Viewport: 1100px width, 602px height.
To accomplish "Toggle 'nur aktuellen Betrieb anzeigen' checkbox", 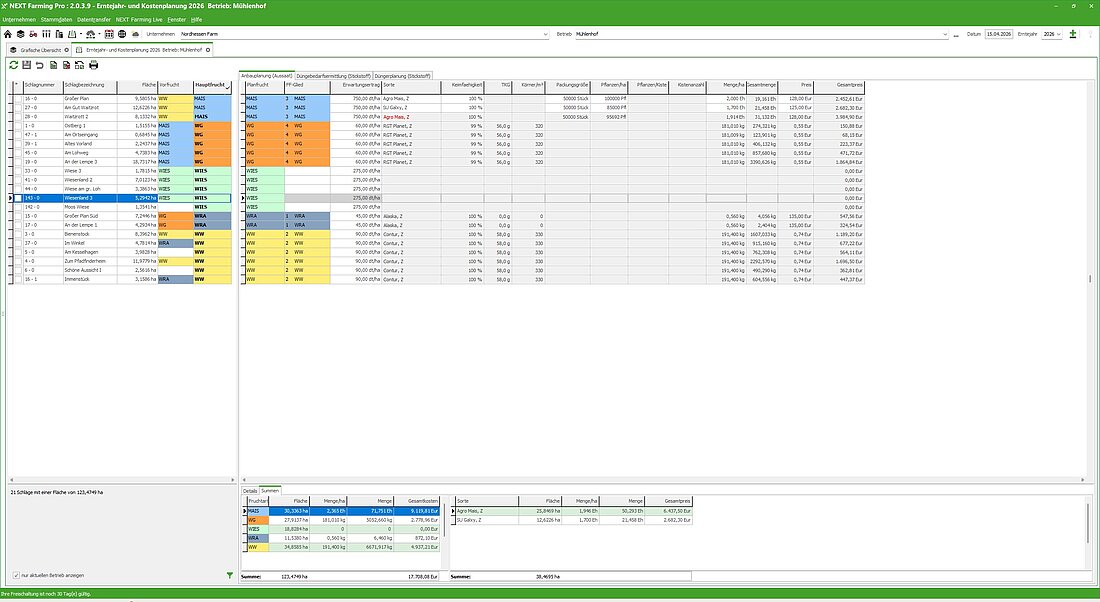I will 17,575.
